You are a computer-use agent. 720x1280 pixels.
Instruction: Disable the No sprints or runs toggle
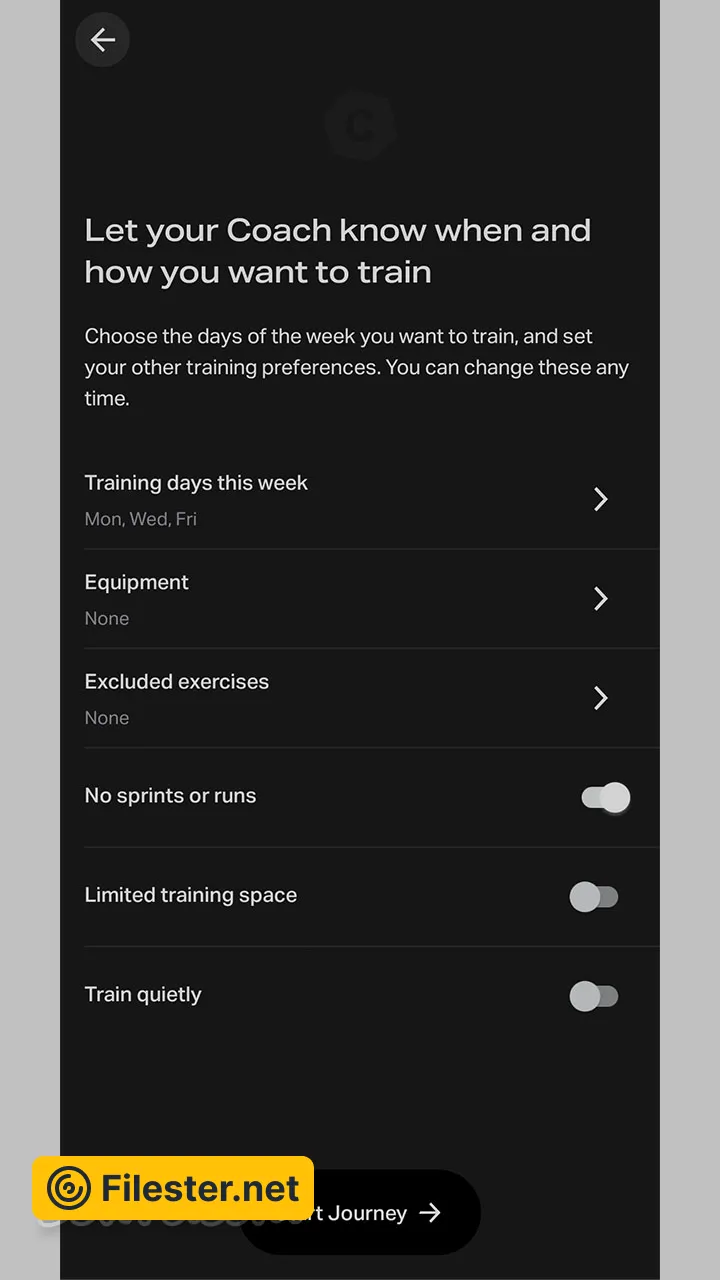coord(605,798)
